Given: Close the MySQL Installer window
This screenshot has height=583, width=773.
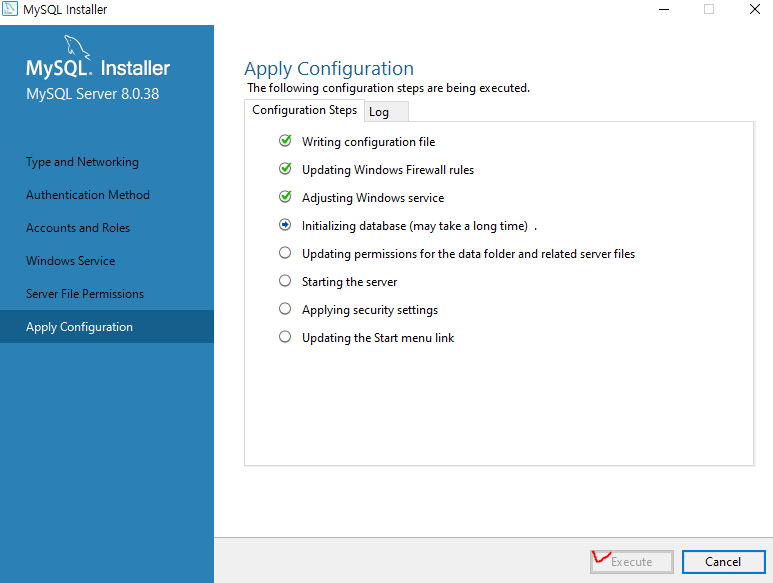Looking at the screenshot, I should [x=754, y=9].
